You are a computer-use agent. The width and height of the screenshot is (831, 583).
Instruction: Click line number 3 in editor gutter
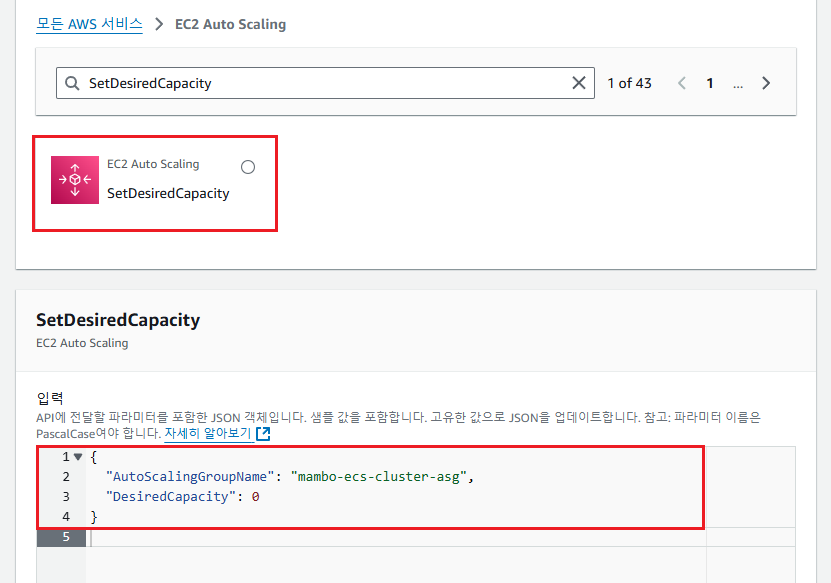pyautogui.click(x=65, y=497)
